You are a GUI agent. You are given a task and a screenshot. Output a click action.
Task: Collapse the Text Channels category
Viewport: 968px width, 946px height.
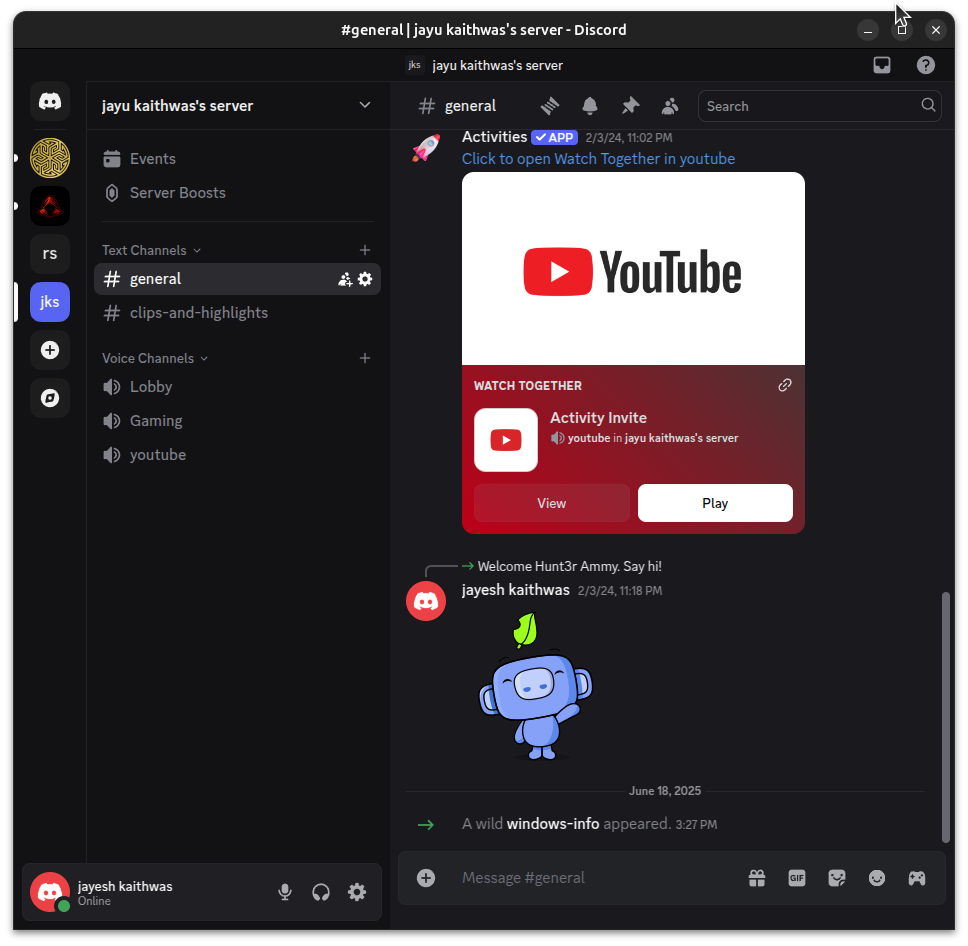click(x=151, y=250)
